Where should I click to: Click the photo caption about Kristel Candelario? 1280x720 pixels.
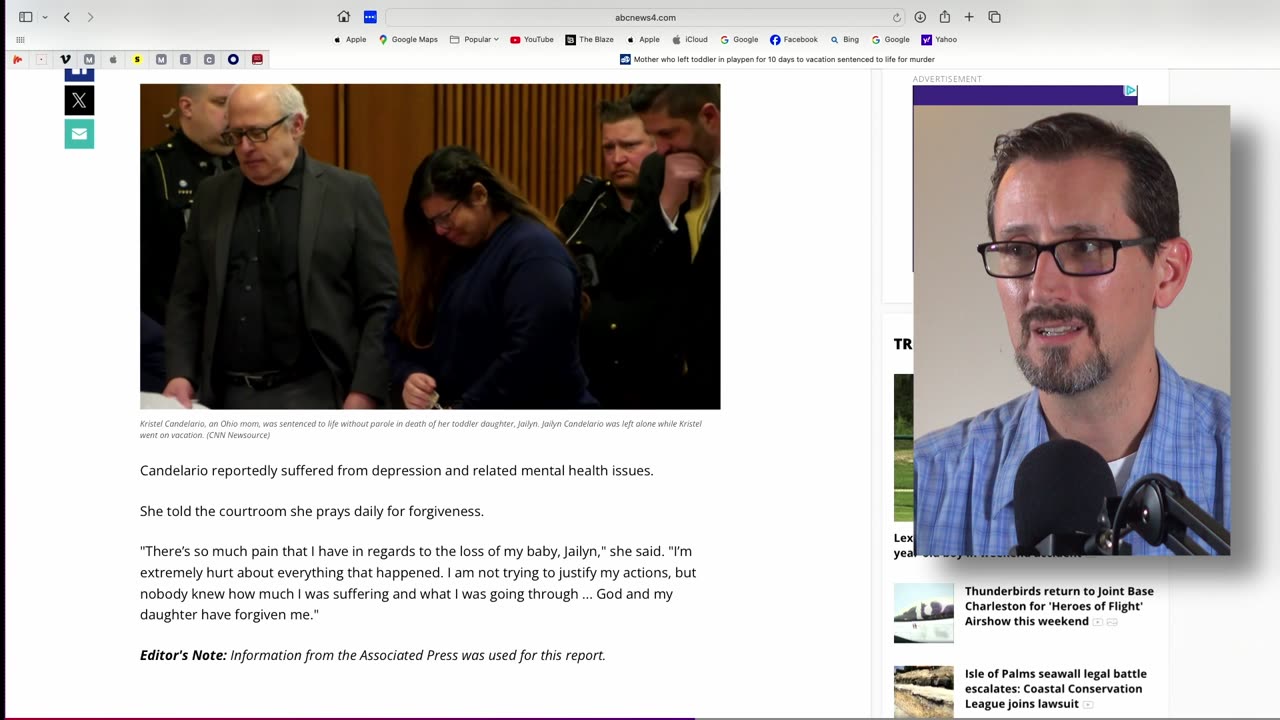pos(421,429)
